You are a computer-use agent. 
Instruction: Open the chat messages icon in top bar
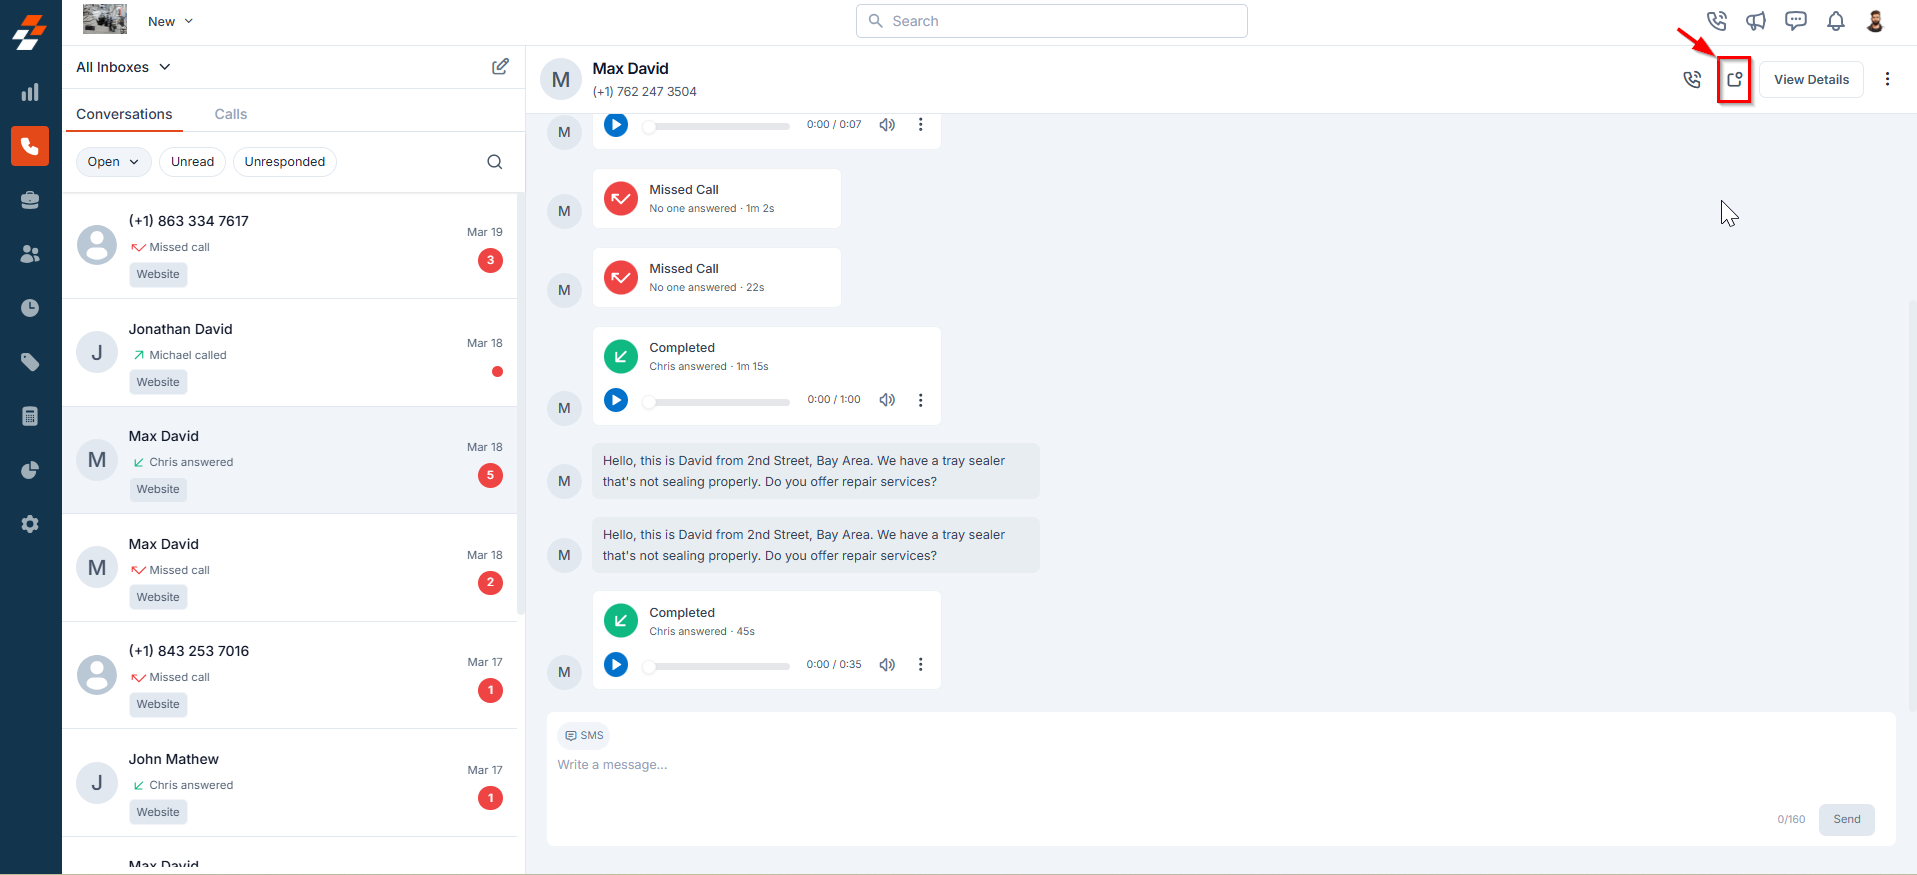[x=1796, y=21]
